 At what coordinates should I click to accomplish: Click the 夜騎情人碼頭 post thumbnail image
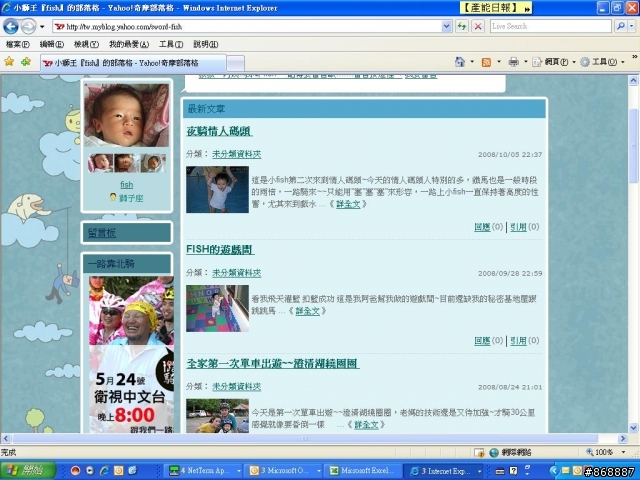click(218, 189)
